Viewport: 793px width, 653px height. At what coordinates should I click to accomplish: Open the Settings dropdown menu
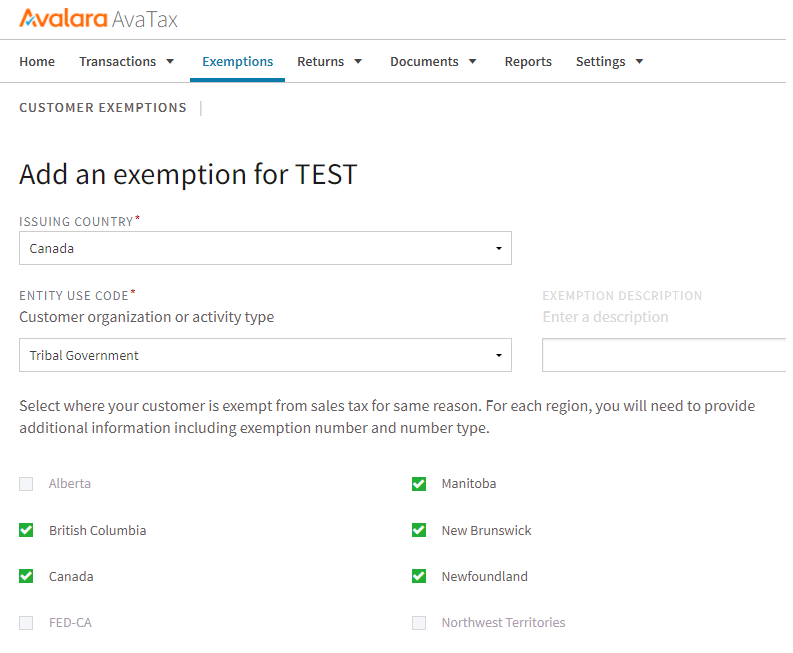609,61
